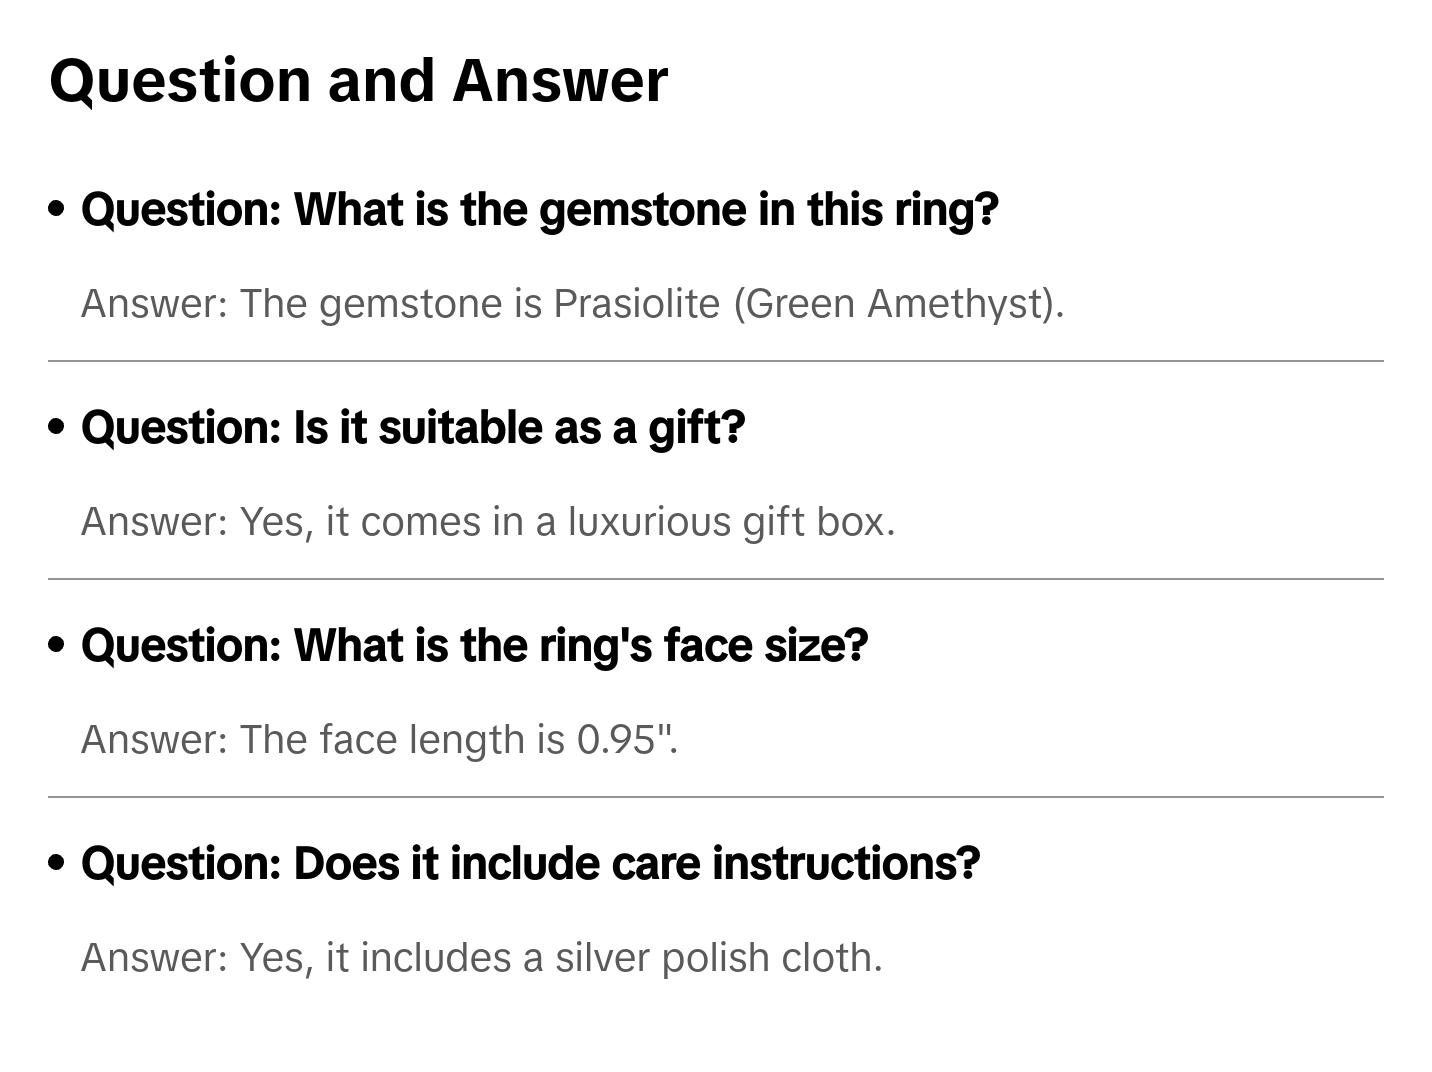
Task: Select the care instructions question
Action: tap(530, 863)
